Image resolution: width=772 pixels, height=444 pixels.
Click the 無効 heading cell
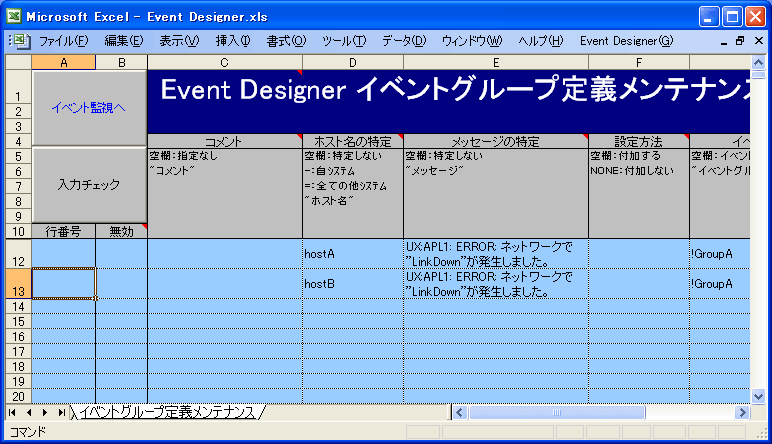tap(122, 231)
